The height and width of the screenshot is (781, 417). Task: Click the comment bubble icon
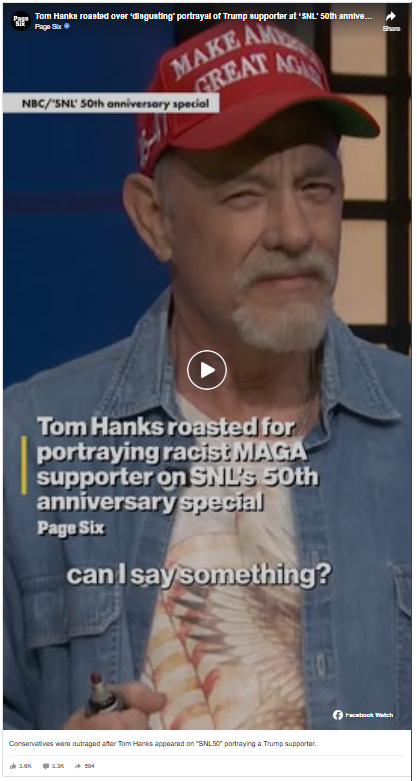pyautogui.click(x=46, y=766)
